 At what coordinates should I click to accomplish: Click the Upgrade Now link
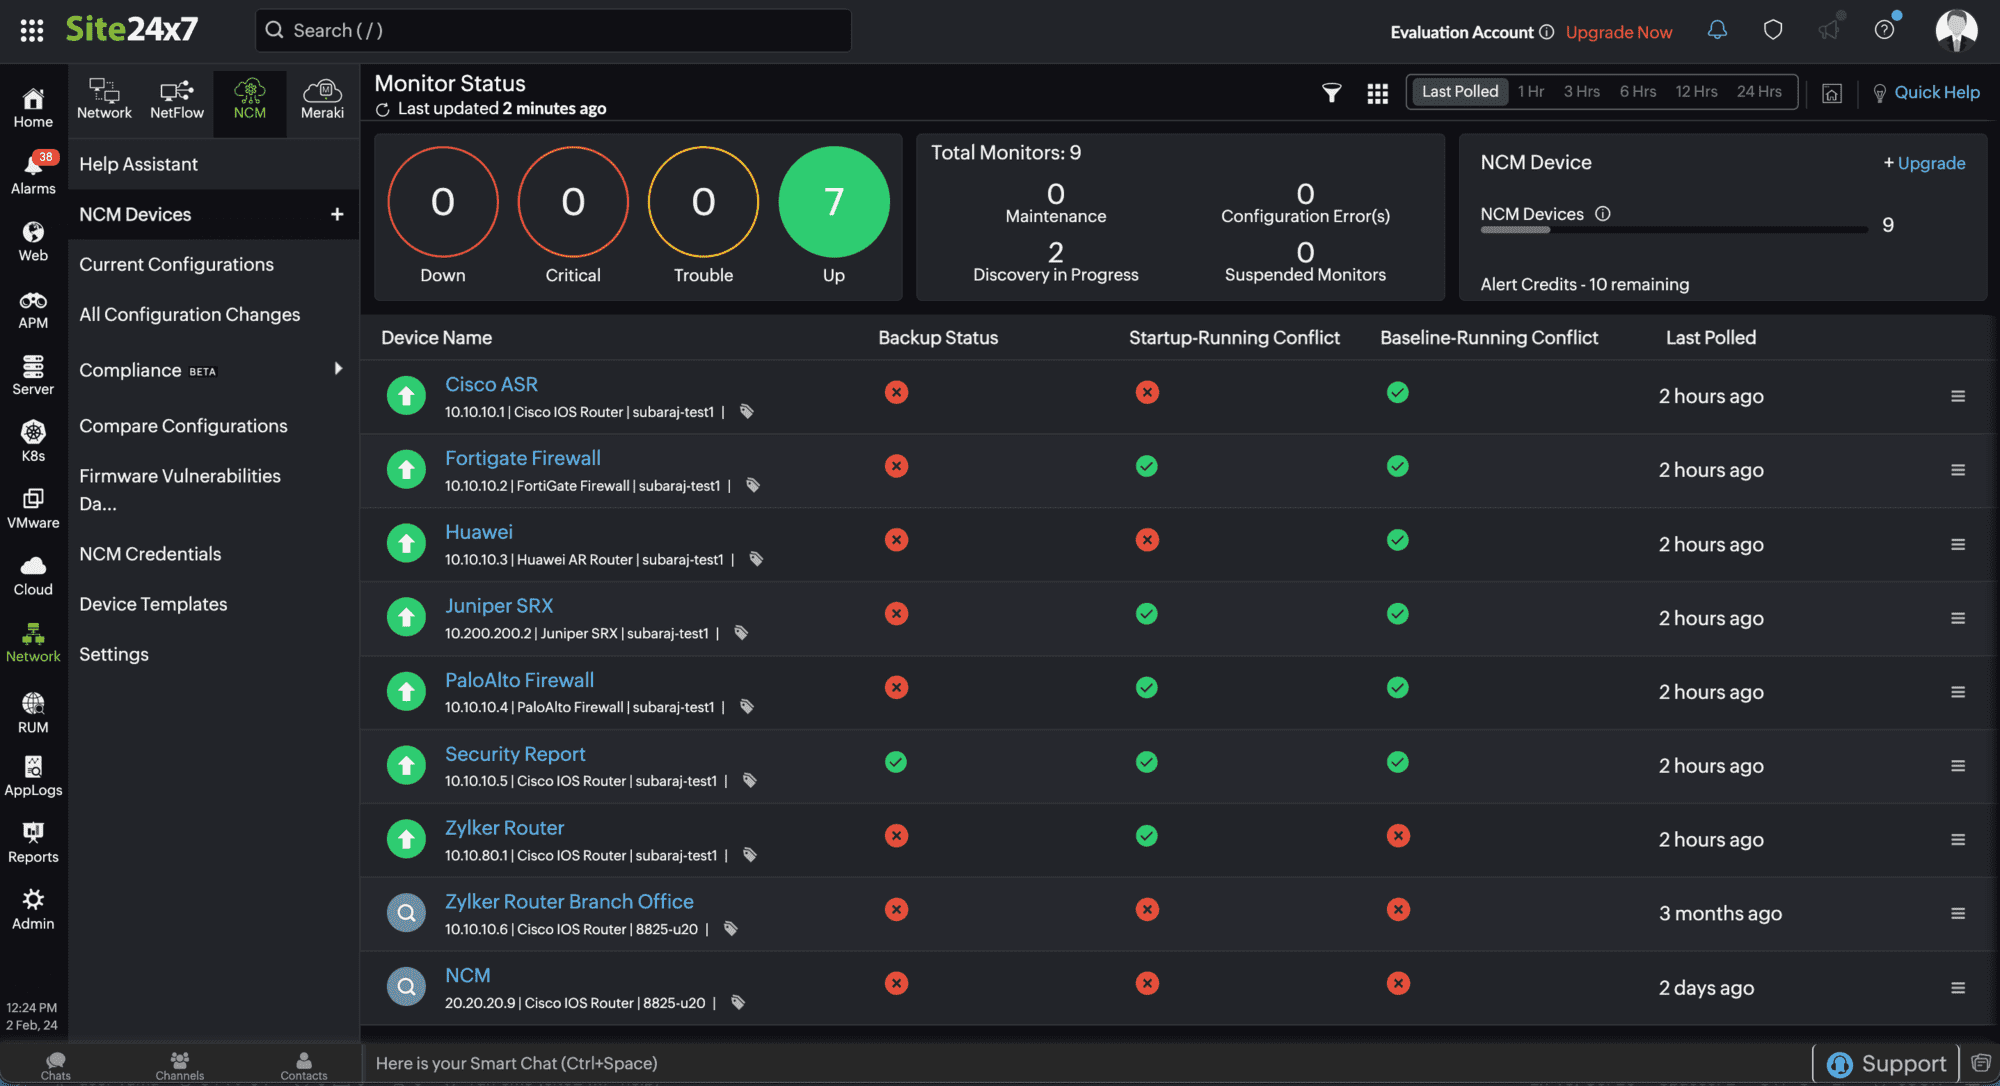pyautogui.click(x=1618, y=32)
